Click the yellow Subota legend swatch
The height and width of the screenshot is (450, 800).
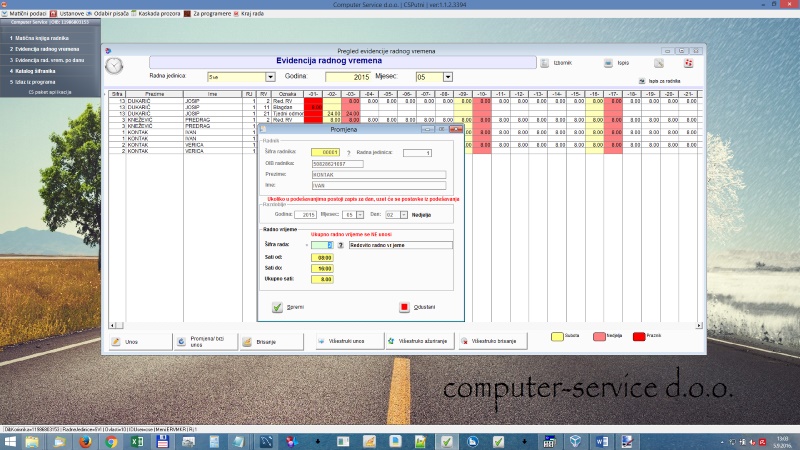pos(566,337)
